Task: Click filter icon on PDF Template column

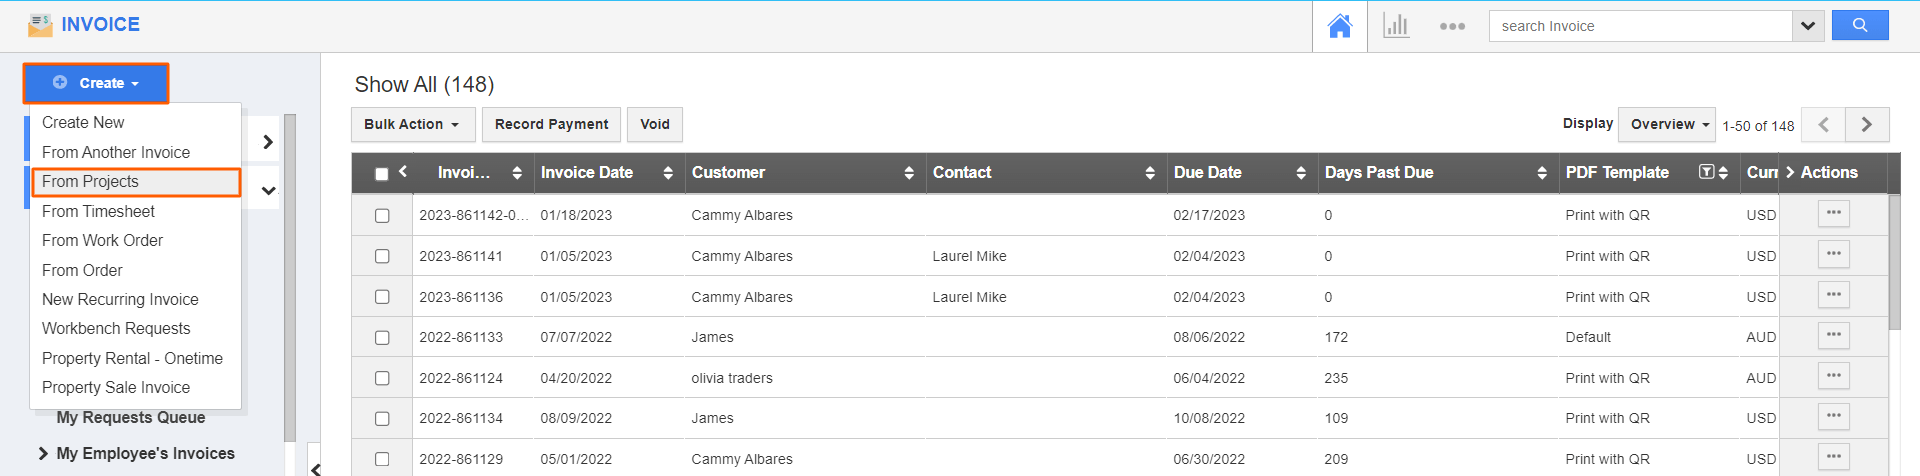Action: click(x=1706, y=172)
